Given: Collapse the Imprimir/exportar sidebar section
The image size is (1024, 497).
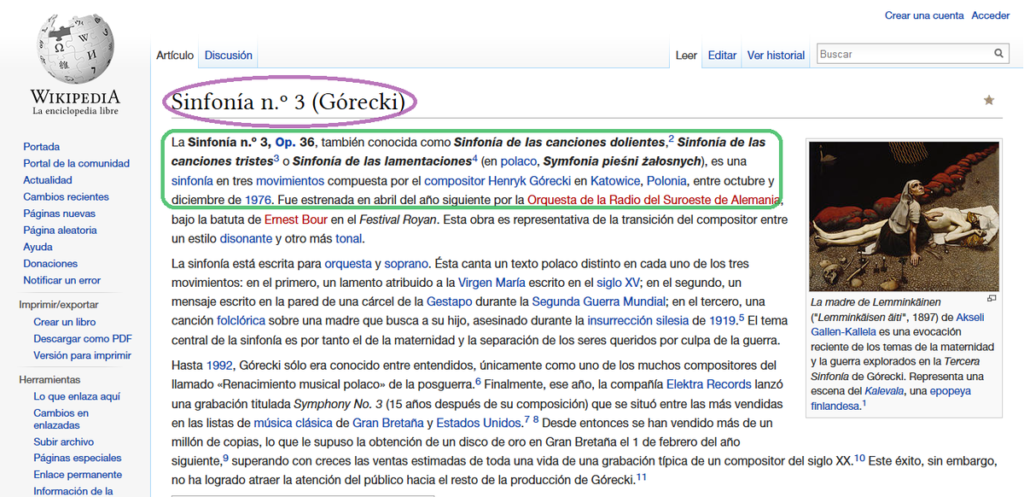Looking at the screenshot, I should 59,304.
